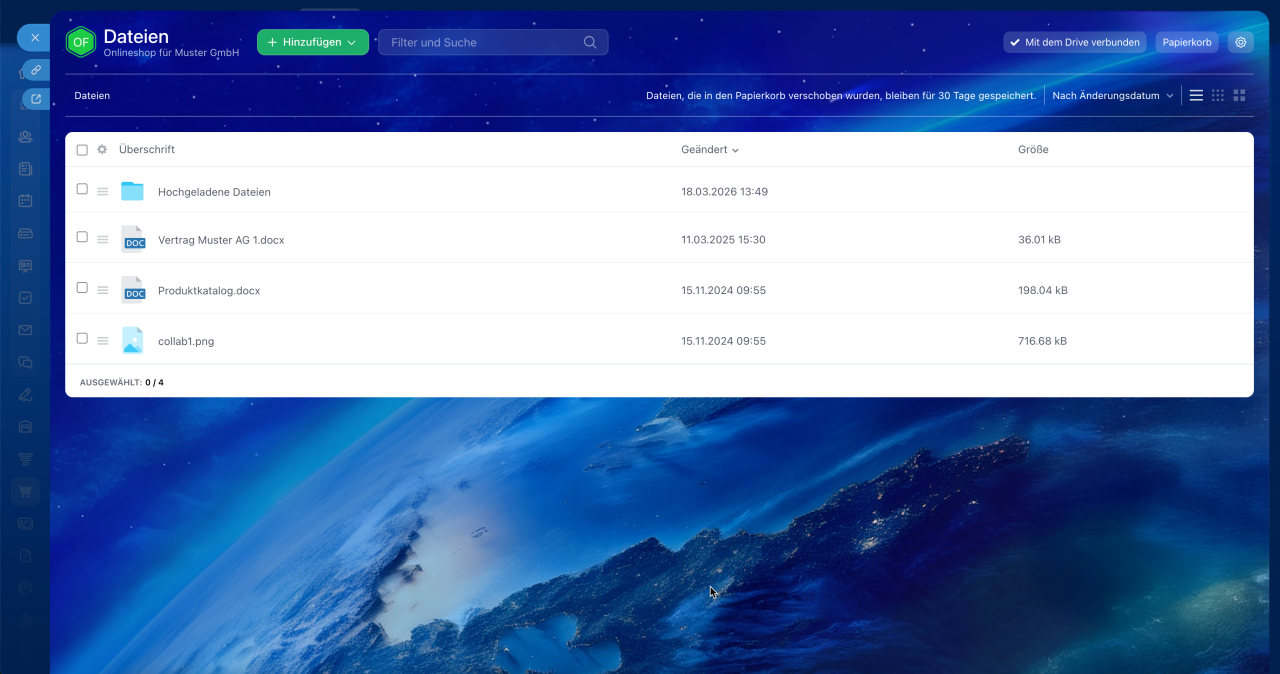Open Vertrag Muster AG 1.docx file name

pyautogui.click(x=221, y=240)
